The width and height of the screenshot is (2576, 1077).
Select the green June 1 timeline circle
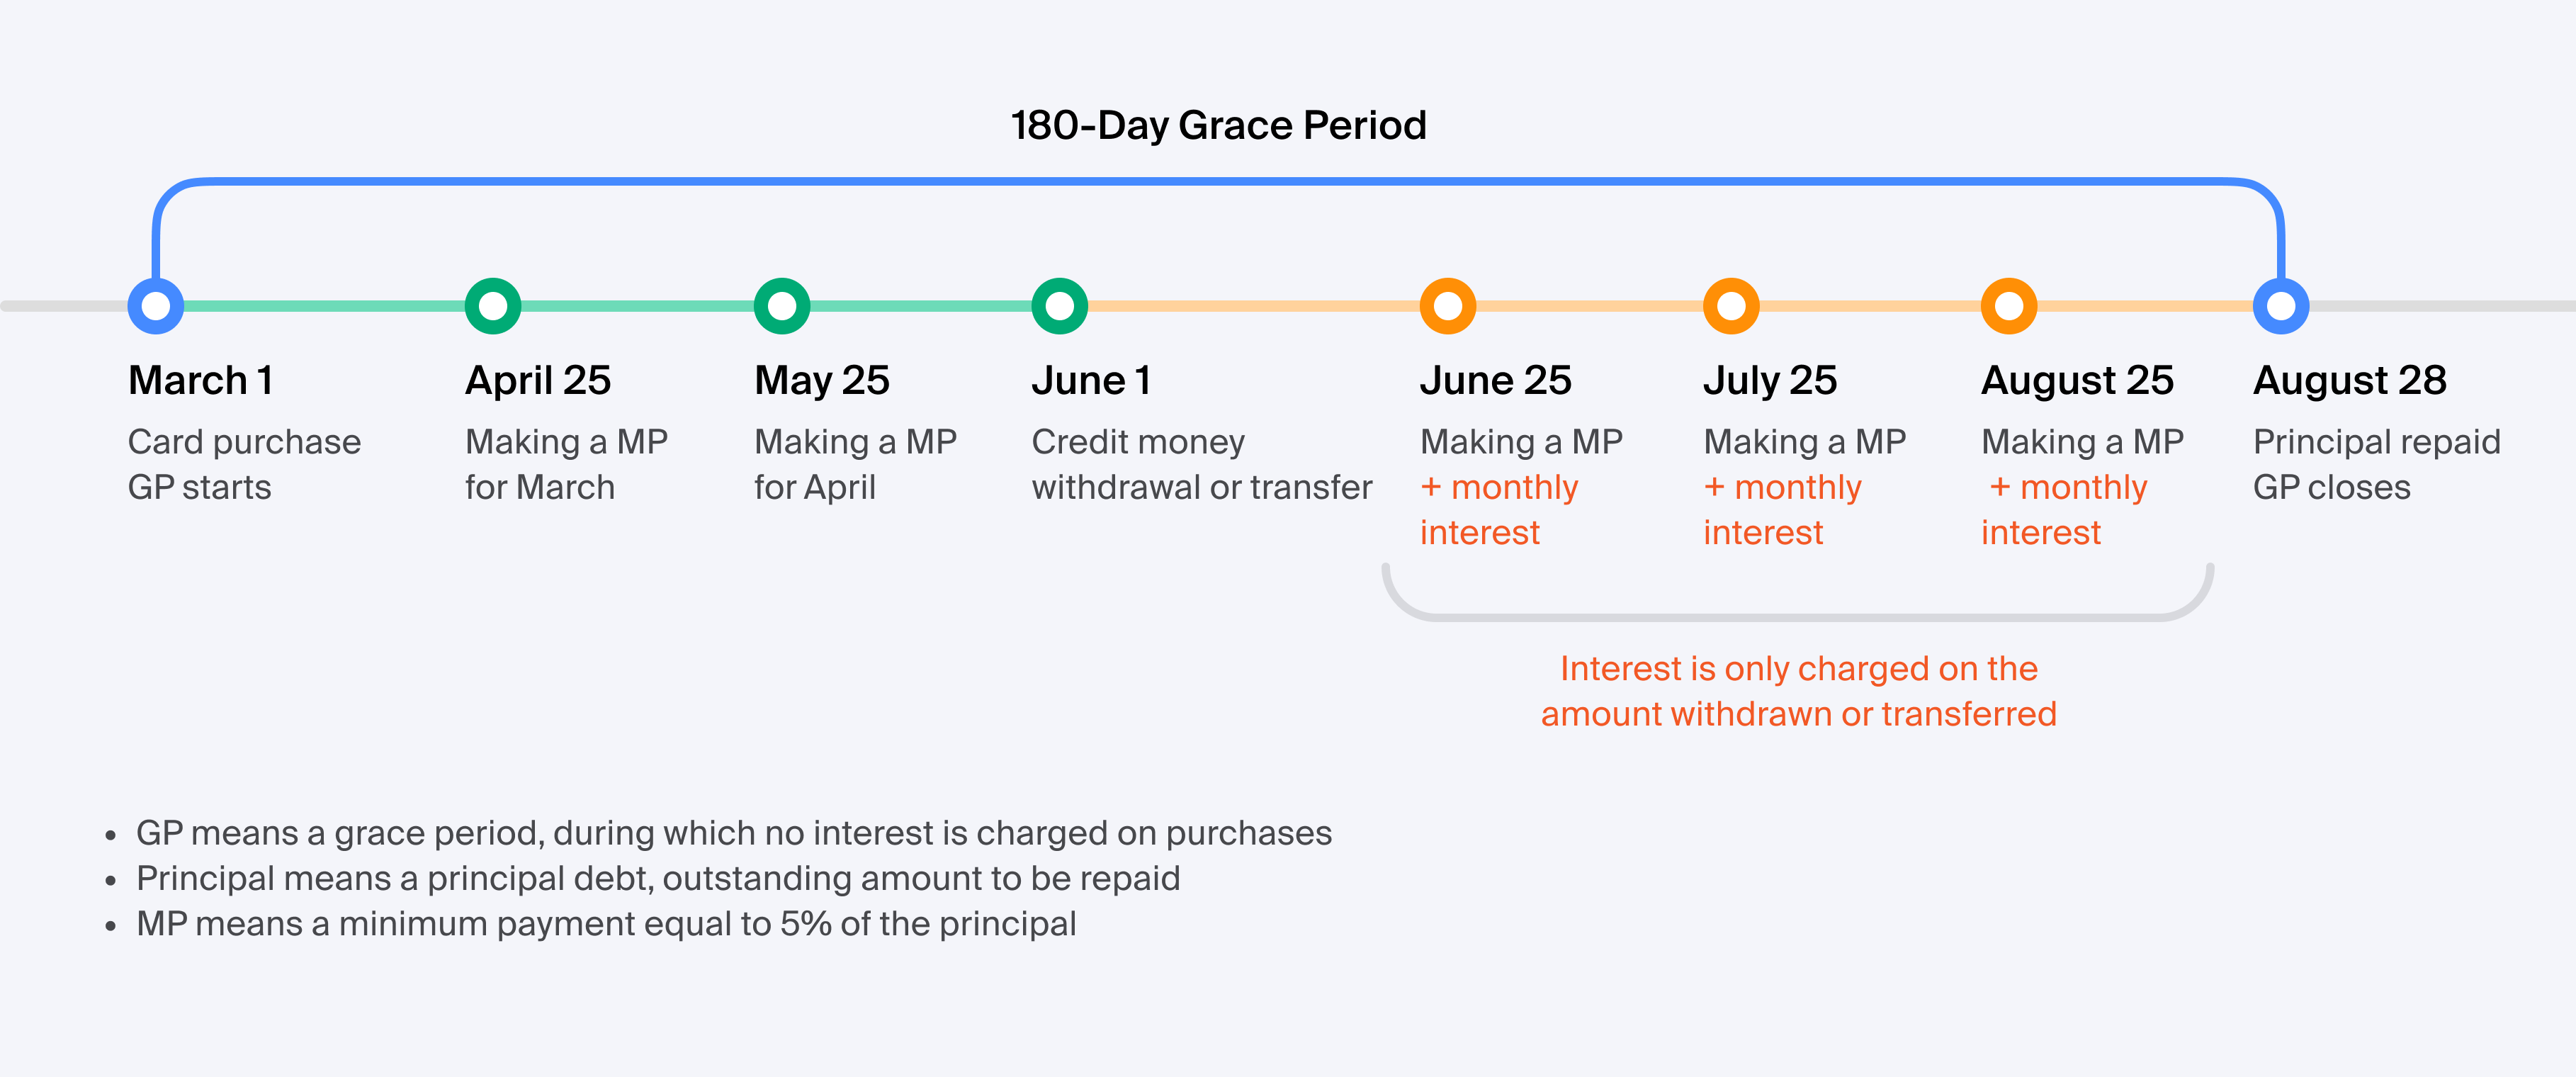click(x=1060, y=306)
